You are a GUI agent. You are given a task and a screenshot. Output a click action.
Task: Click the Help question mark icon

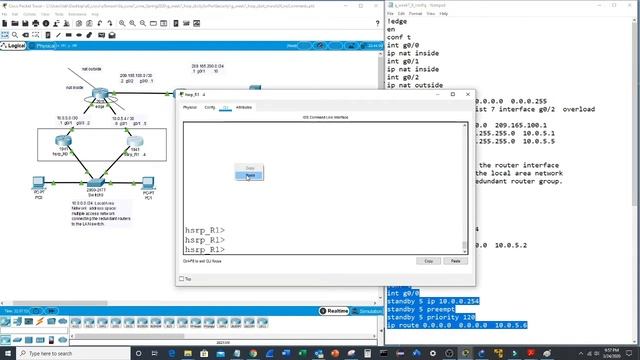pos(377,24)
